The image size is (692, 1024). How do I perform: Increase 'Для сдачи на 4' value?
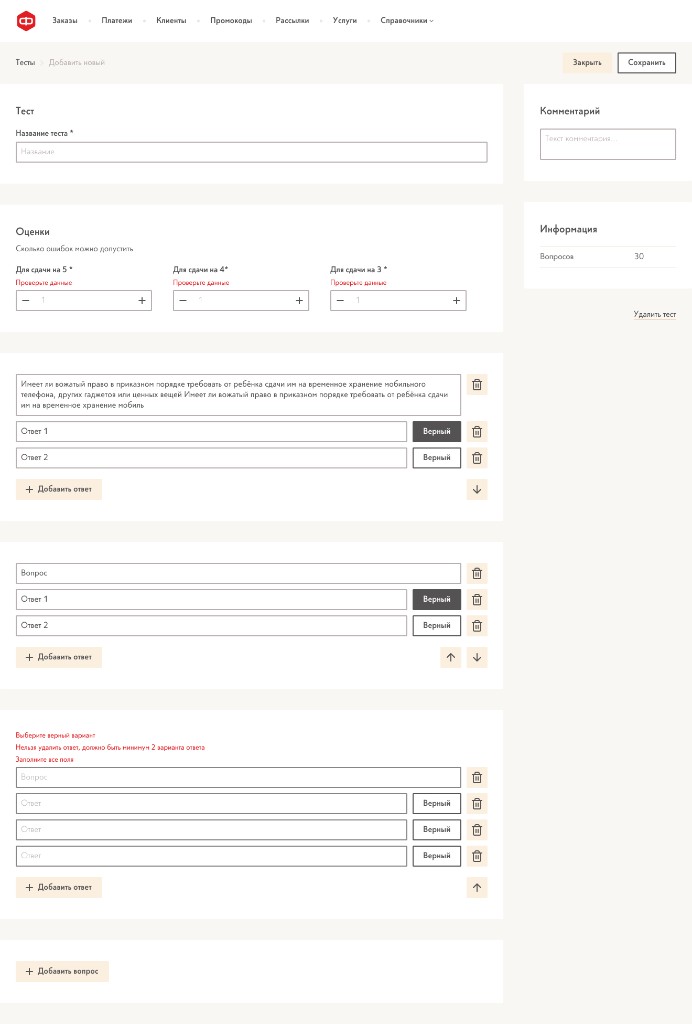[x=299, y=300]
